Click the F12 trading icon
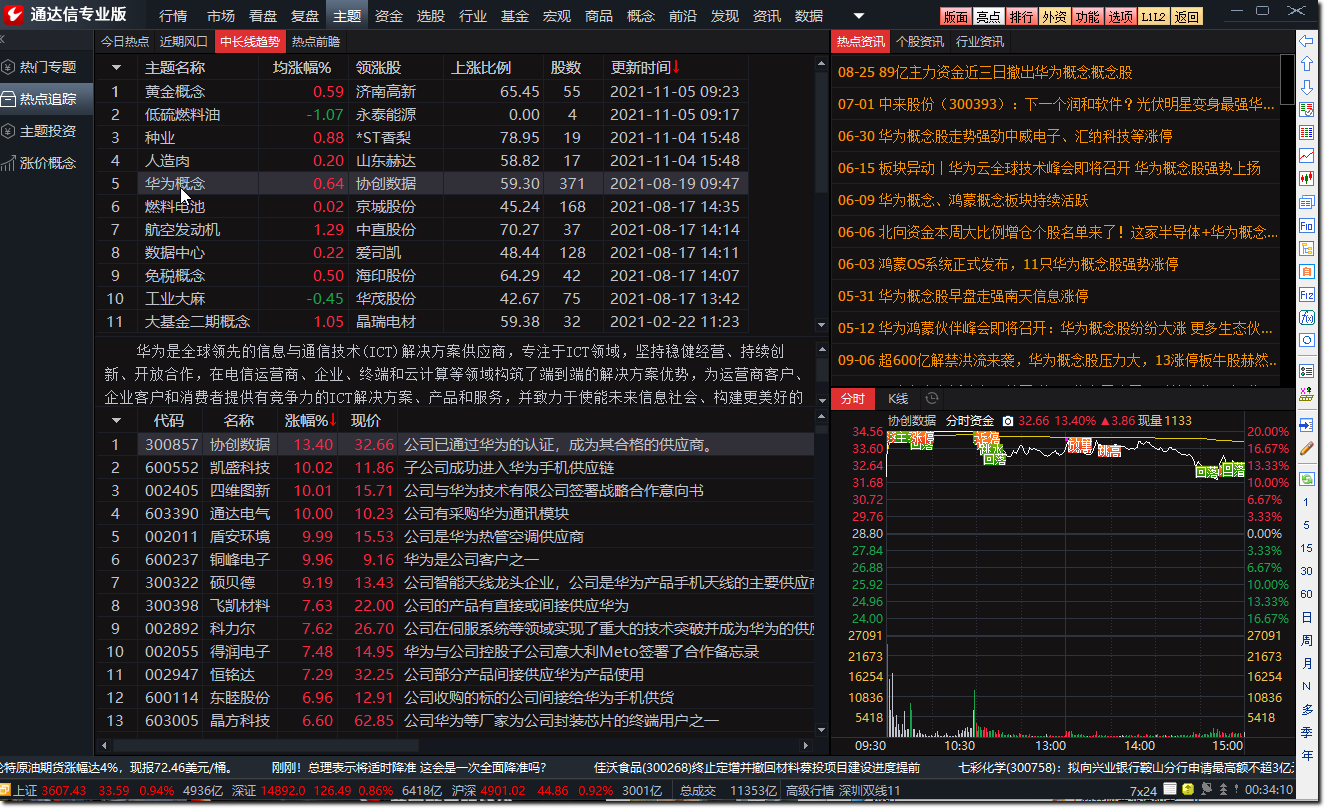 point(1306,295)
